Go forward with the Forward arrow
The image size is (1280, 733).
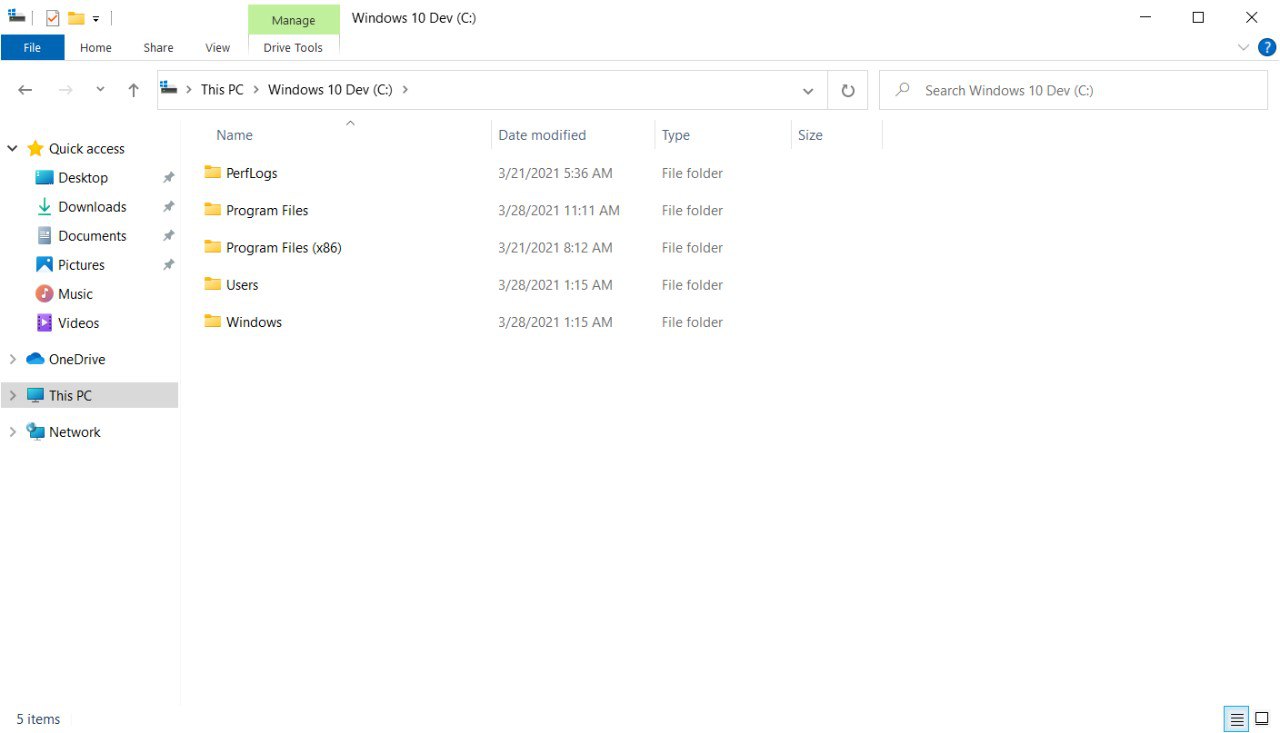click(66, 90)
